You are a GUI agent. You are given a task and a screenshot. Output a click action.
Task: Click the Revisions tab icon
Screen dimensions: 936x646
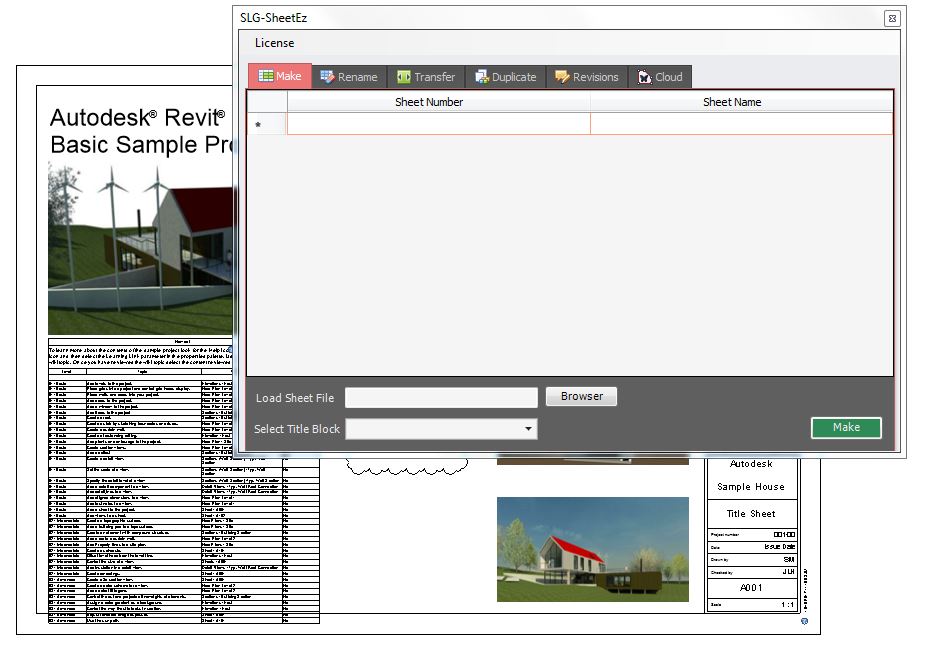562,76
